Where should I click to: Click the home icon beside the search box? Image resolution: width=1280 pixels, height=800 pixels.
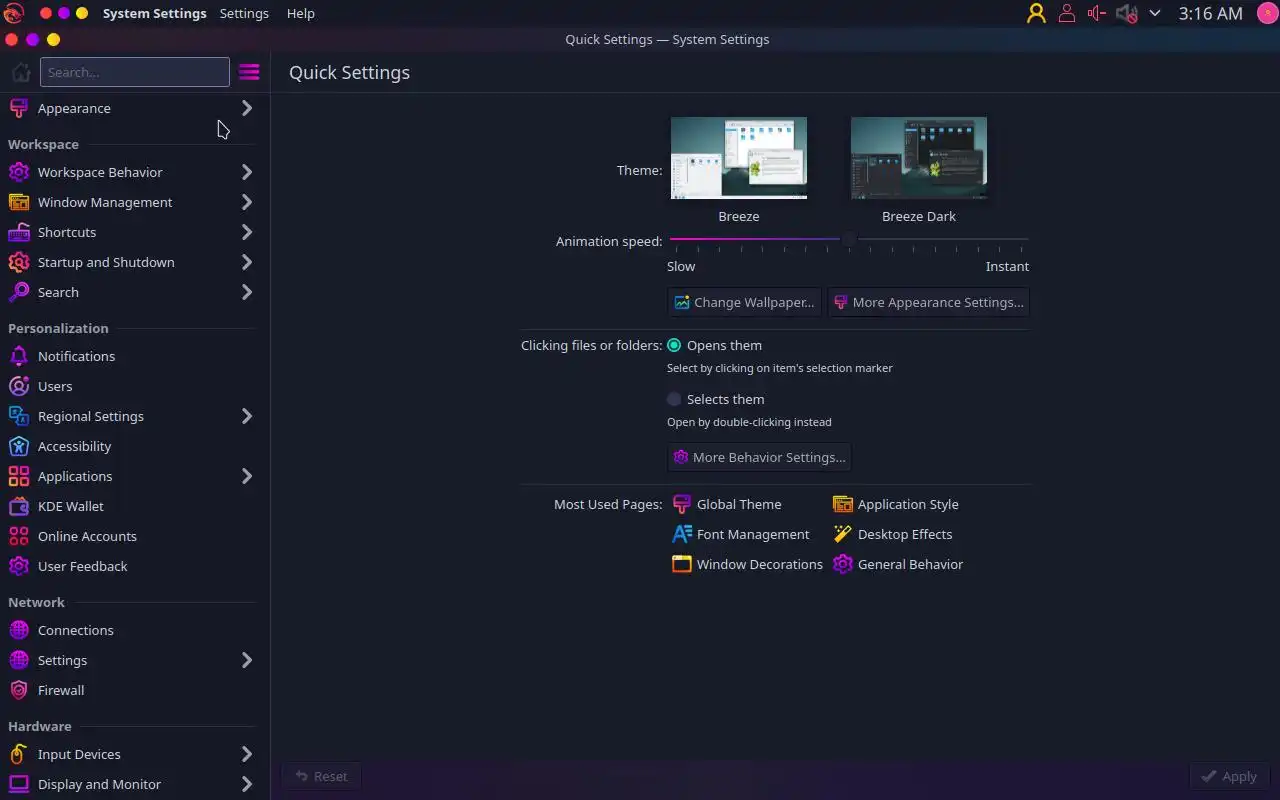coord(20,72)
